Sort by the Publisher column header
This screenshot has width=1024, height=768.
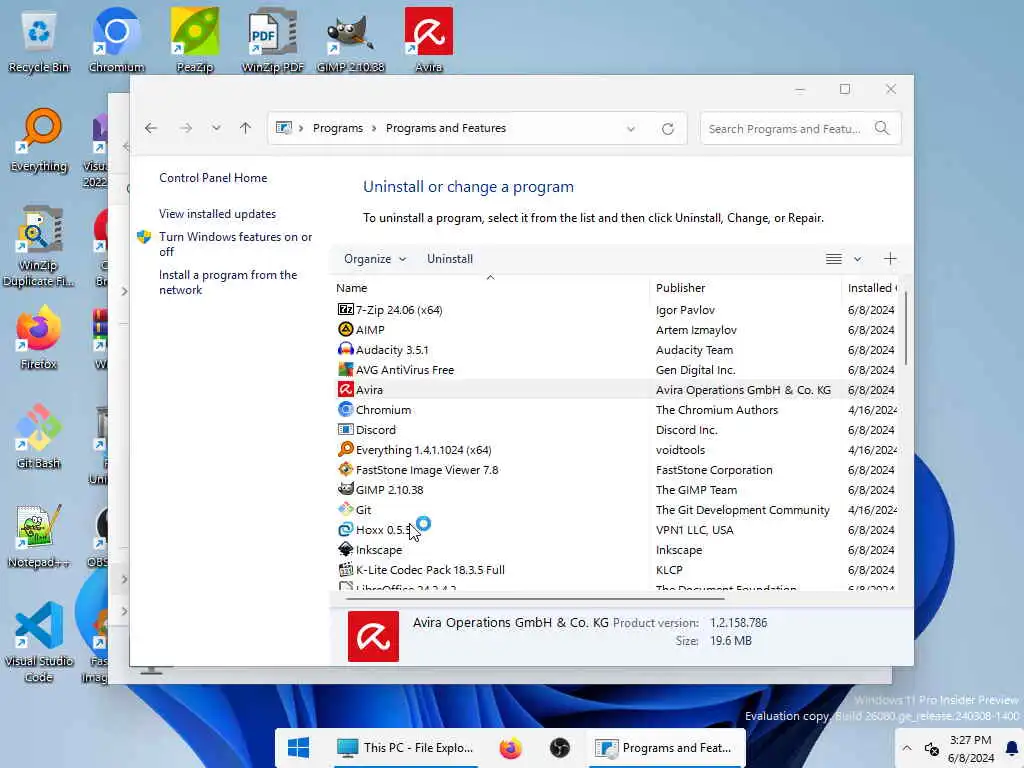(745, 287)
